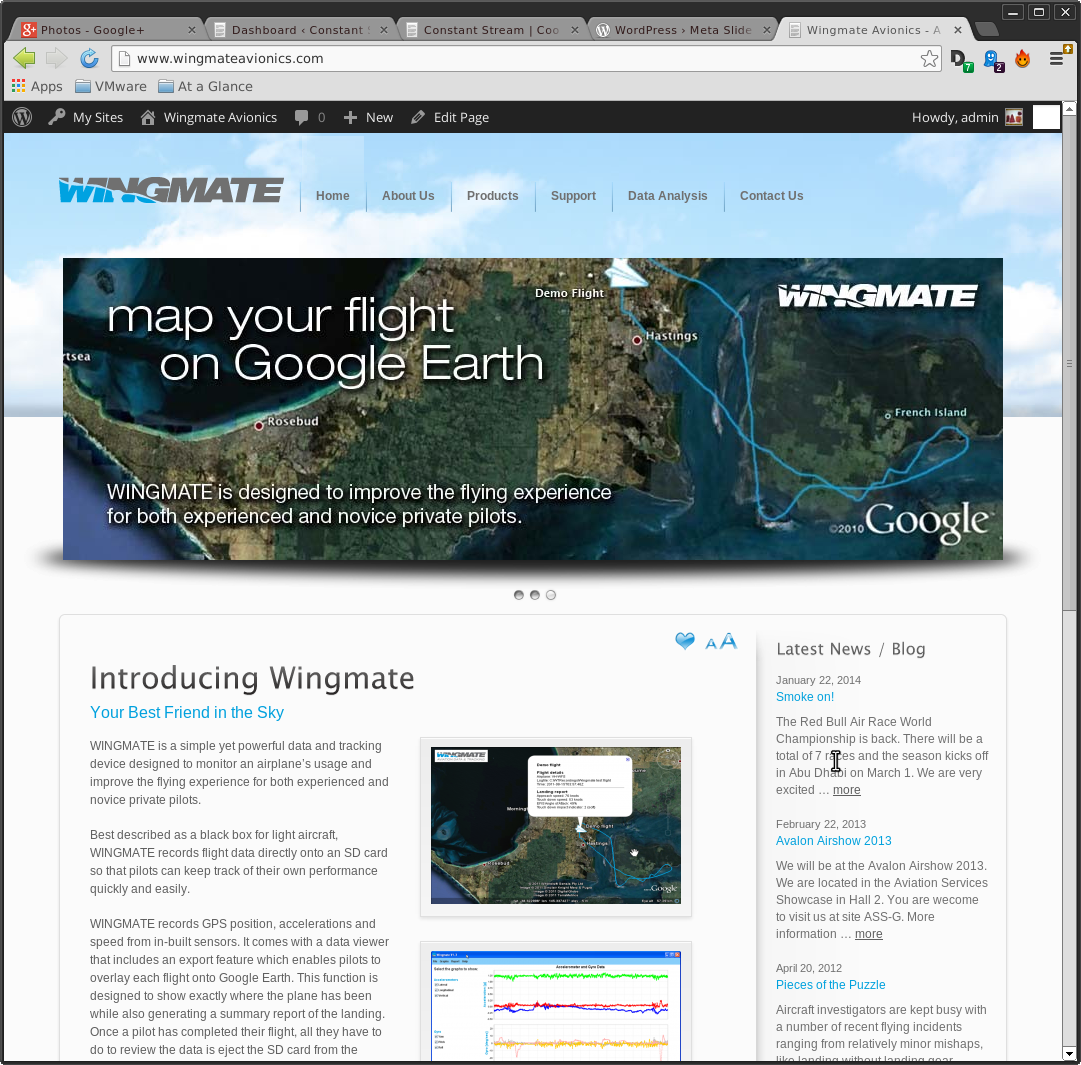Click the February 22, 2013 date
The width and height of the screenshot is (1081, 1065).
pos(820,824)
